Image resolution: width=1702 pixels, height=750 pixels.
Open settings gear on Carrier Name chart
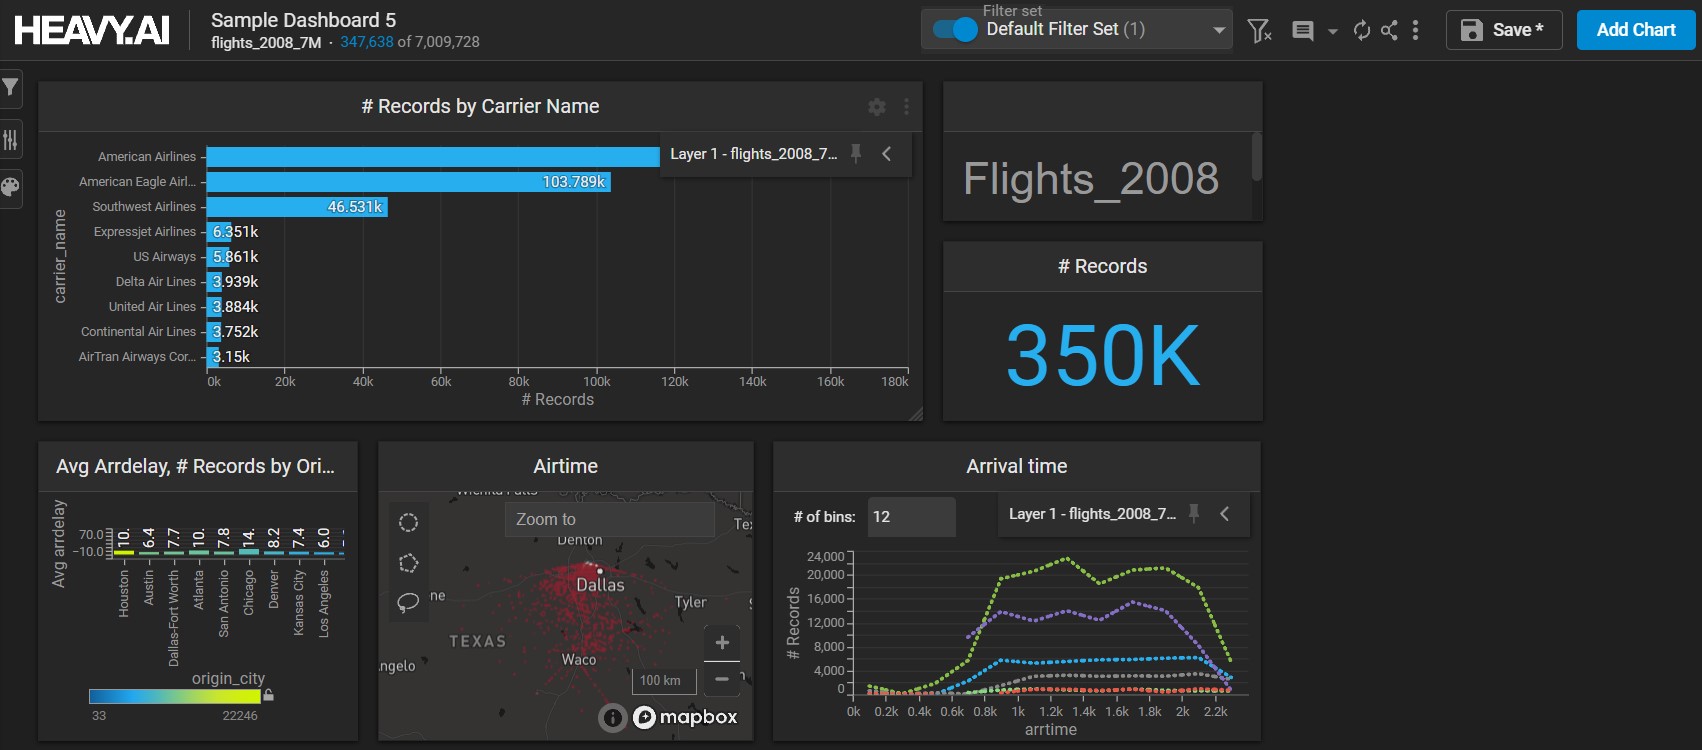point(877,107)
